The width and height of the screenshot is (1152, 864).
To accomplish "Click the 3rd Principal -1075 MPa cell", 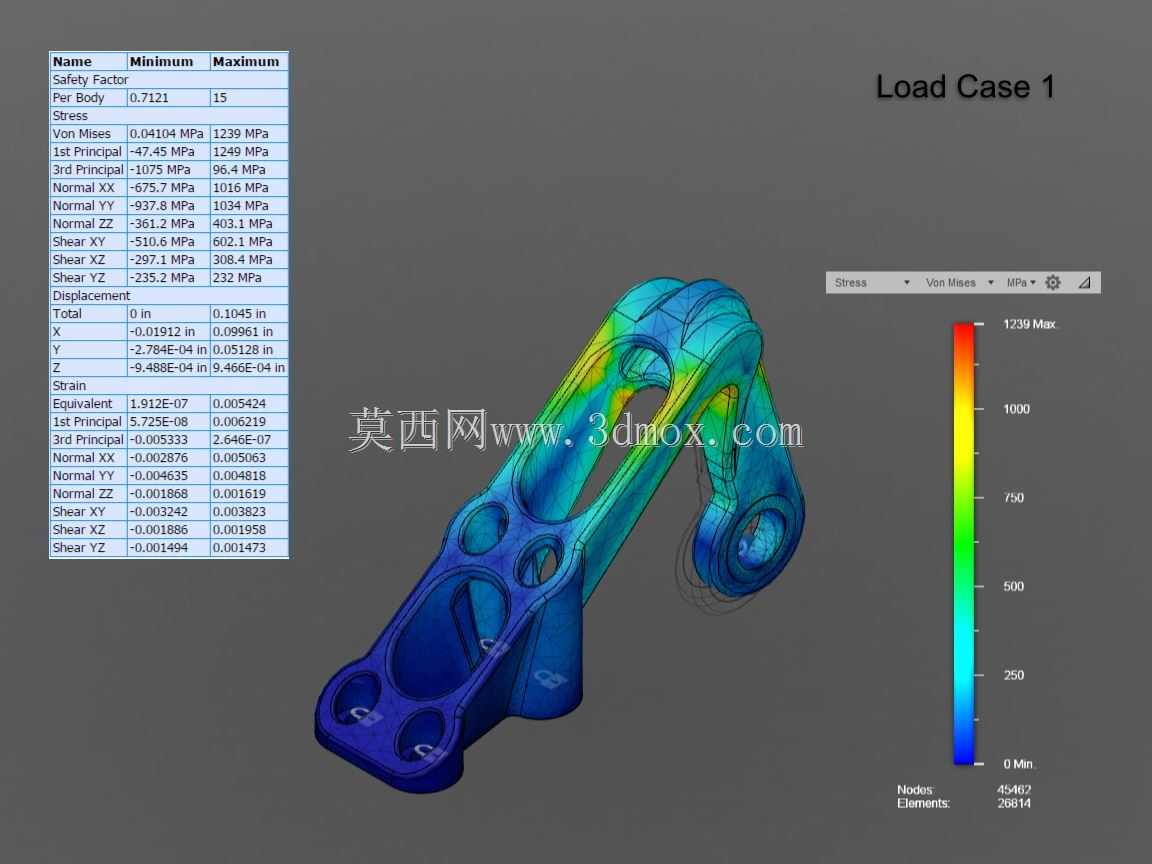I will (168, 170).
